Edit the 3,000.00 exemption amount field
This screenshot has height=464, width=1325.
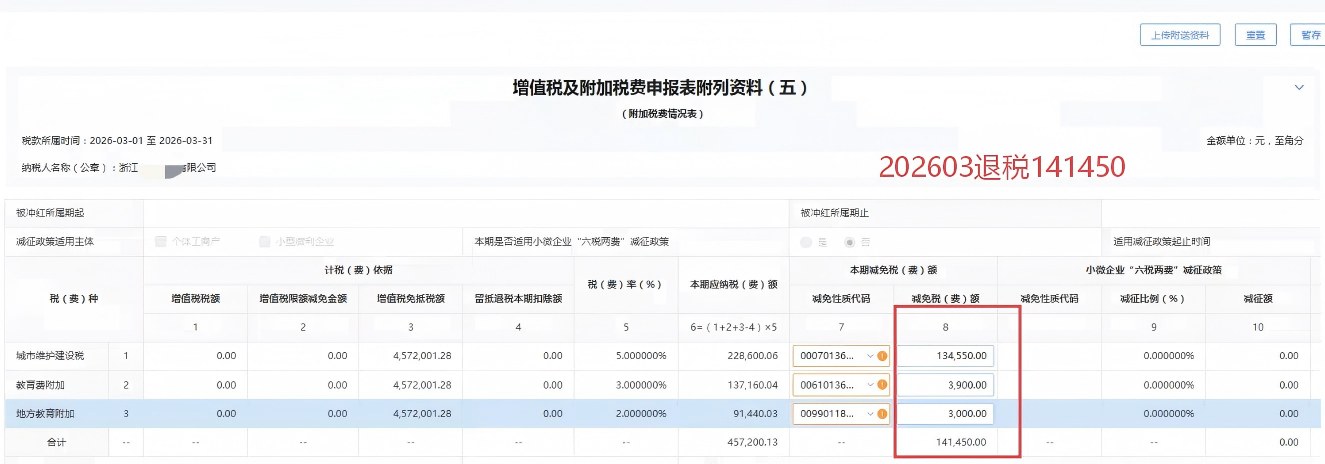[x=945, y=414]
